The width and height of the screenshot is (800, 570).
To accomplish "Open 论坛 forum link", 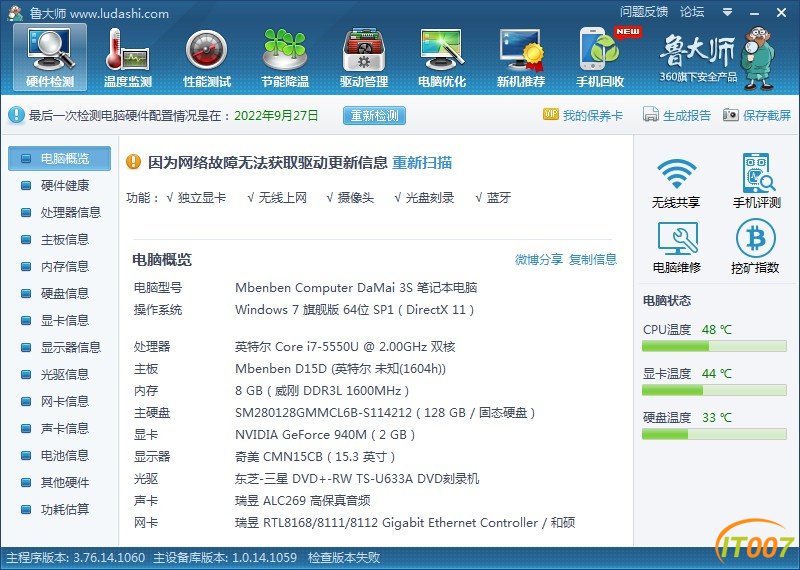I will [x=692, y=12].
